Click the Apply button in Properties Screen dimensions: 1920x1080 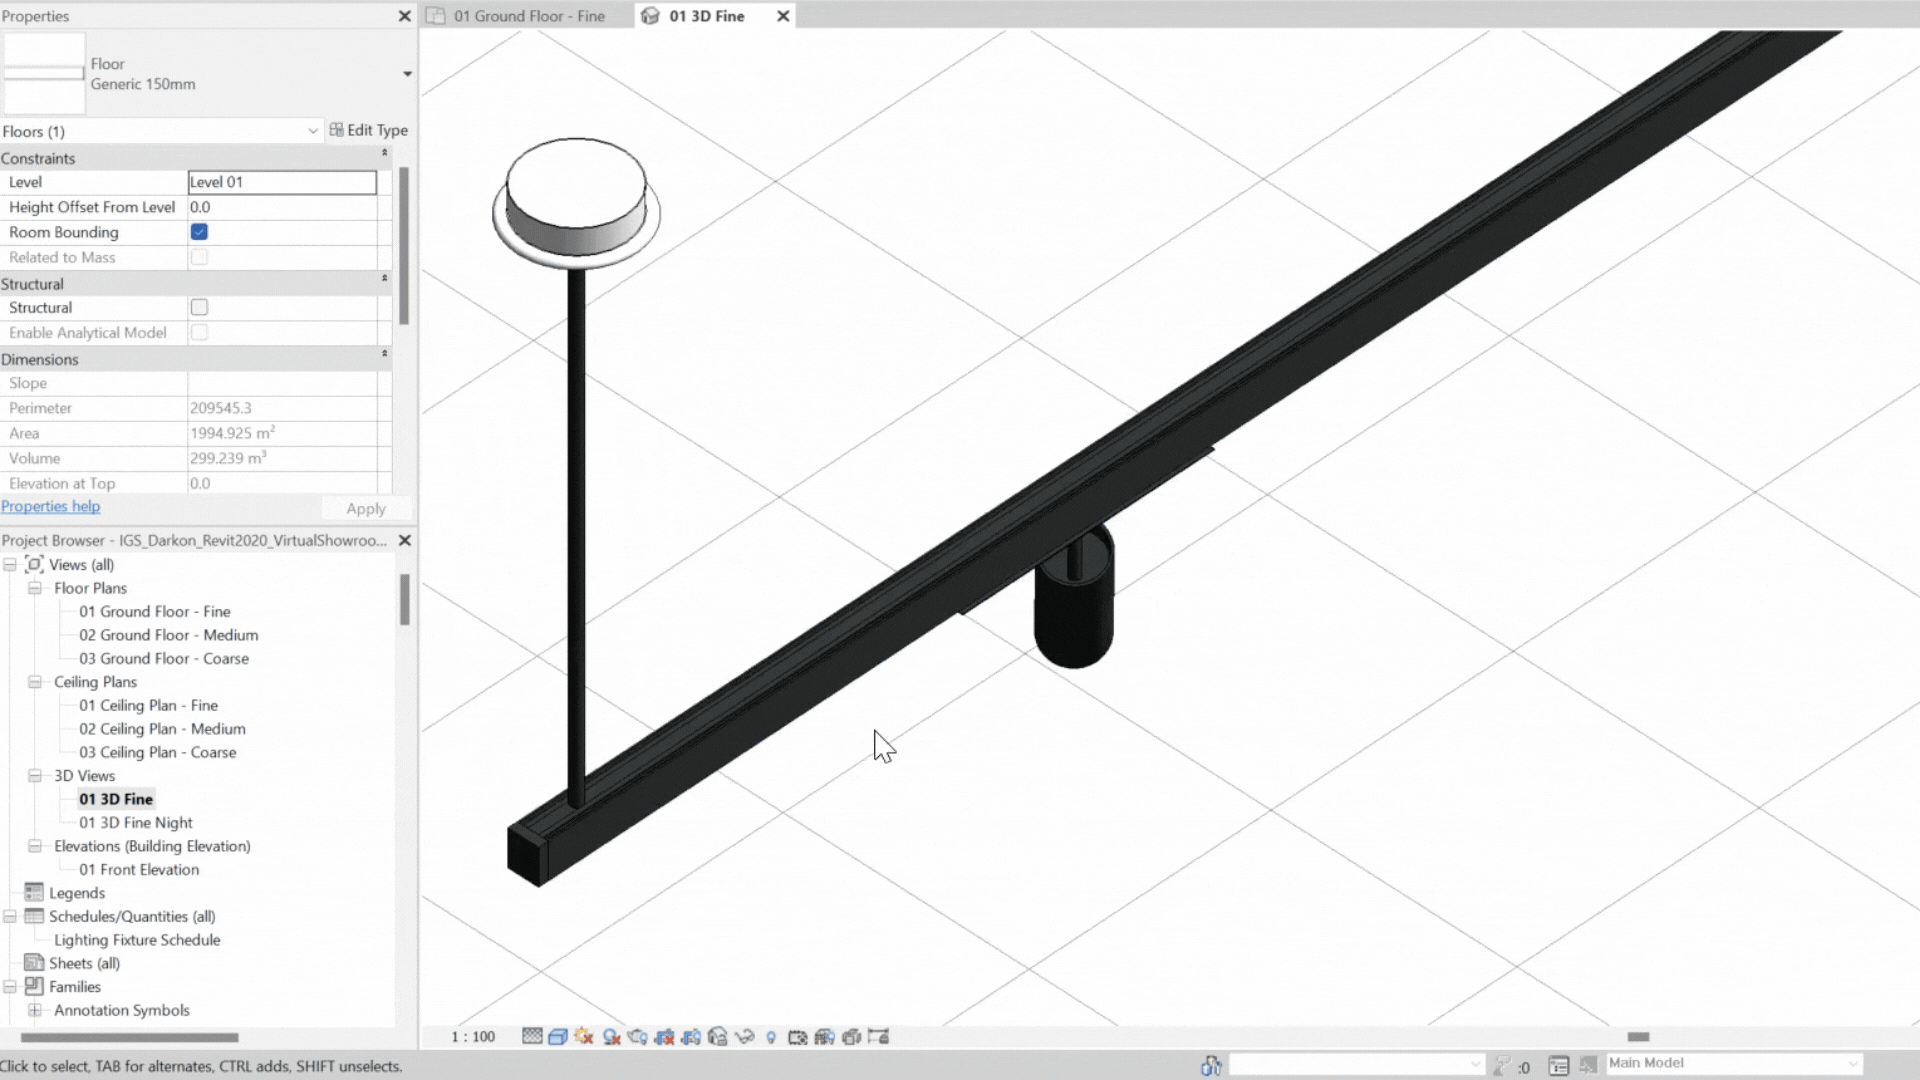[366, 508]
